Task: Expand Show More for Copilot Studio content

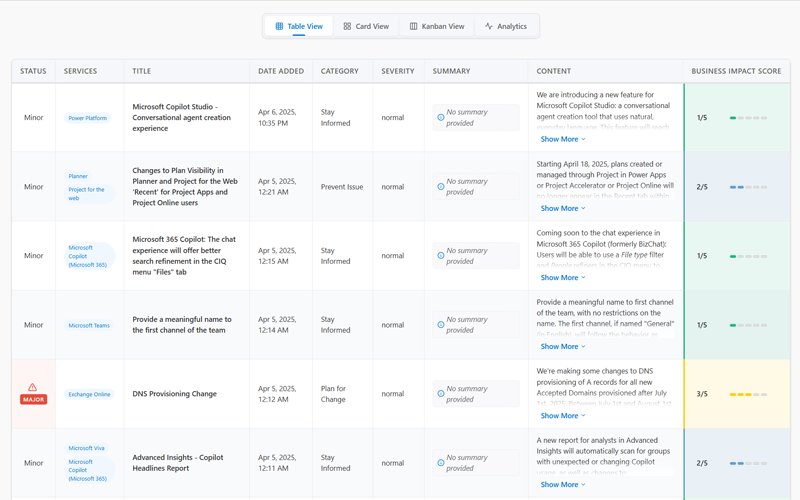Action: [563, 139]
